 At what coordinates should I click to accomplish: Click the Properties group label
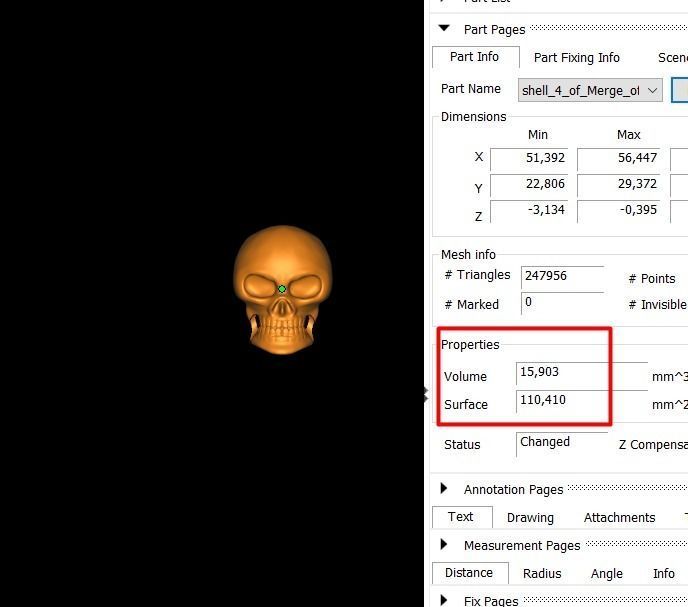pos(470,345)
